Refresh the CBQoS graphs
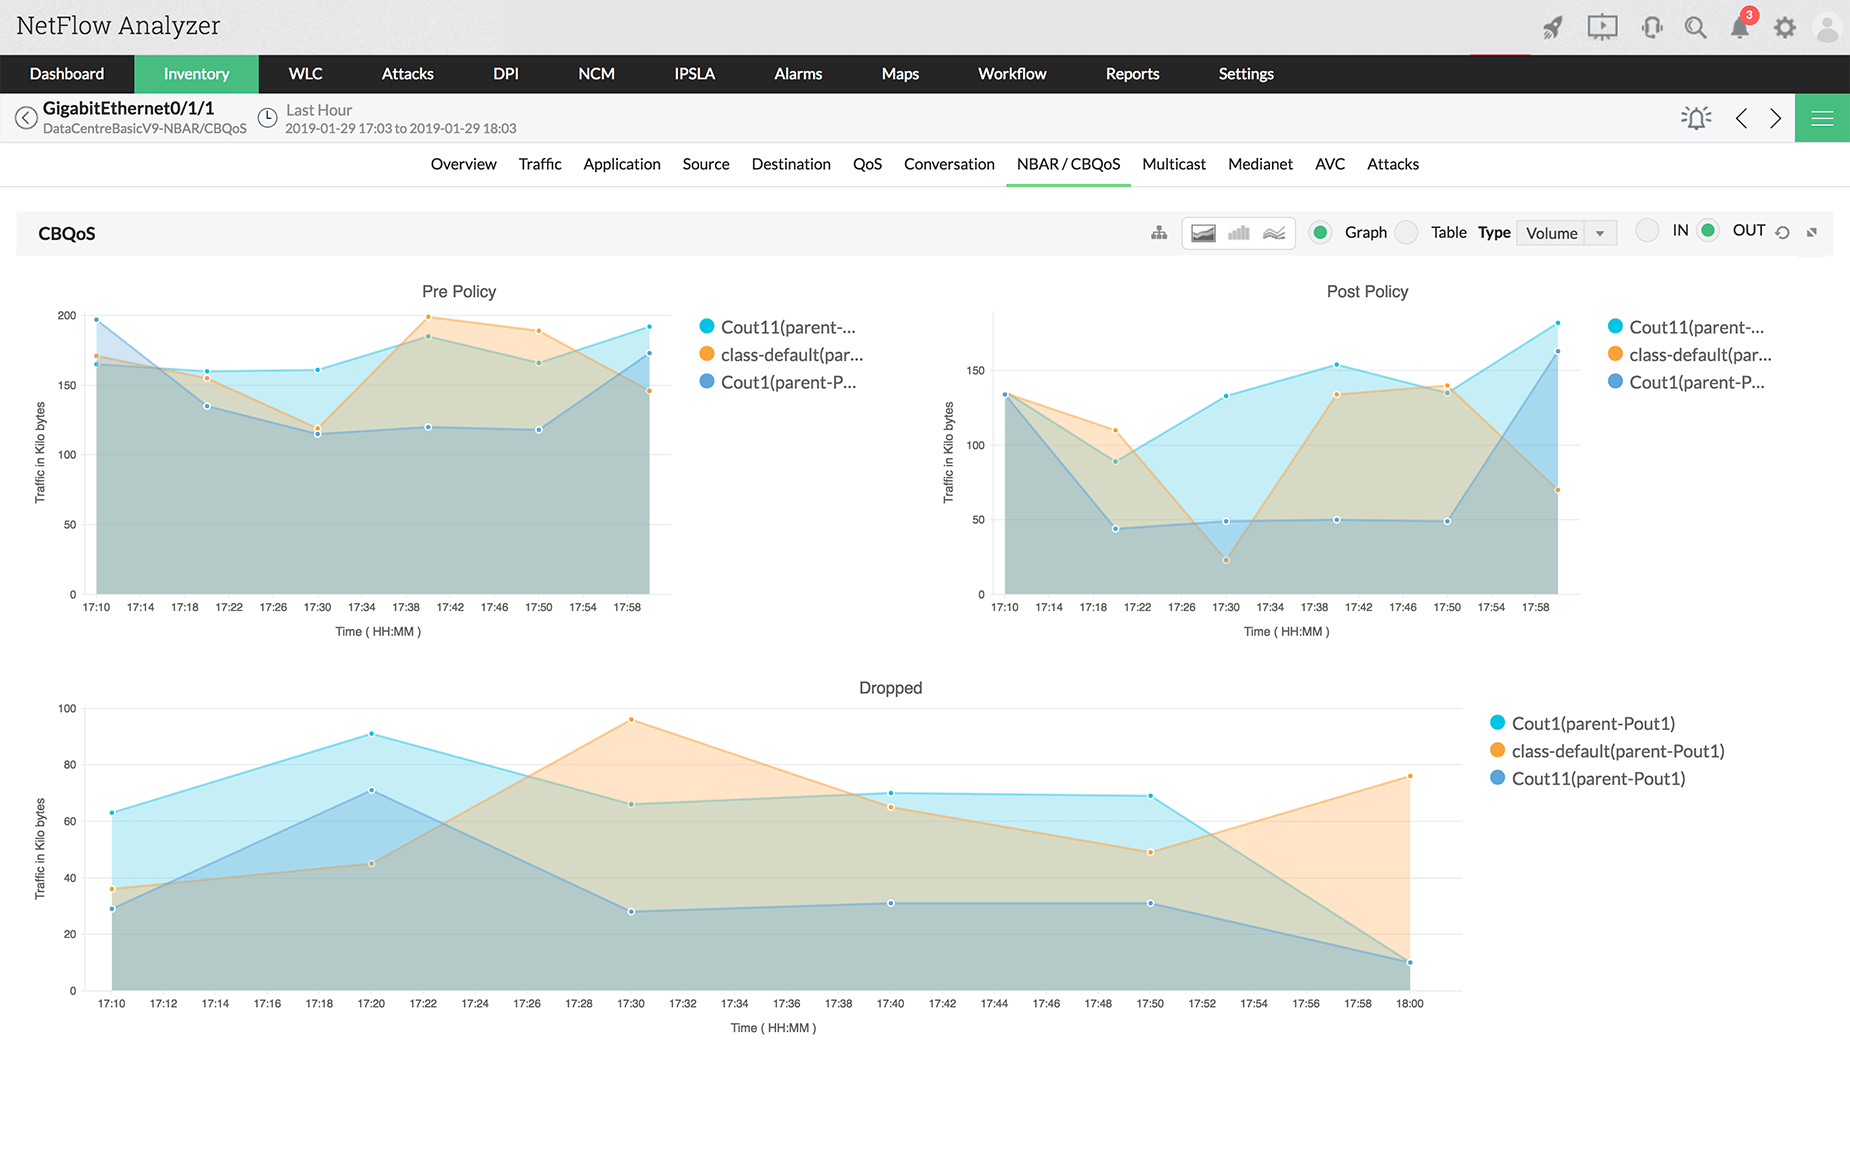 tap(1783, 232)
